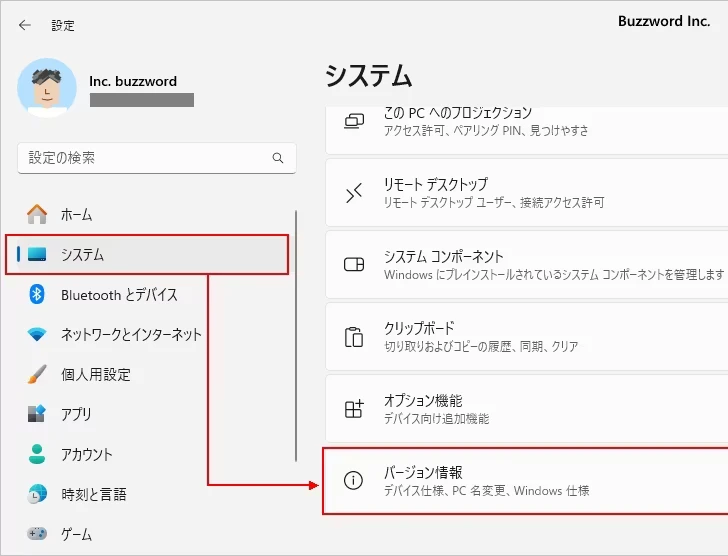Click the 時刻と言語 globe clock icon

point(37,494)
